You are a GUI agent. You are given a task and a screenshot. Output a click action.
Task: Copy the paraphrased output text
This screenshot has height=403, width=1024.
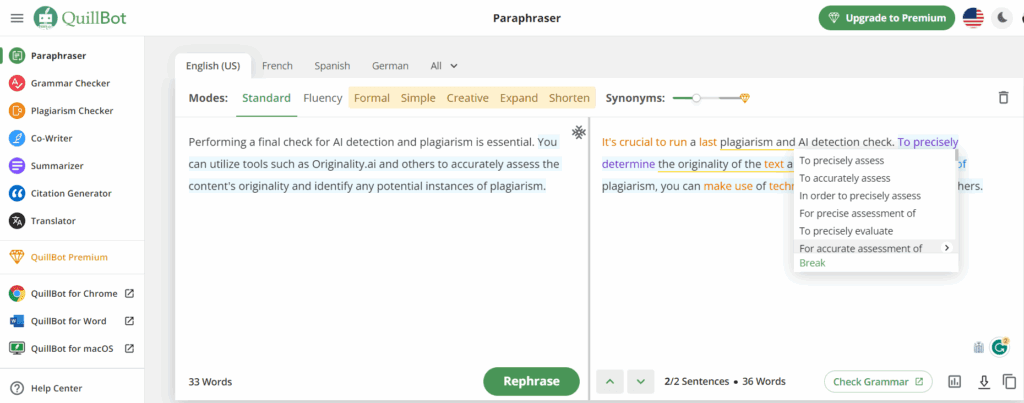point(1009,381)
